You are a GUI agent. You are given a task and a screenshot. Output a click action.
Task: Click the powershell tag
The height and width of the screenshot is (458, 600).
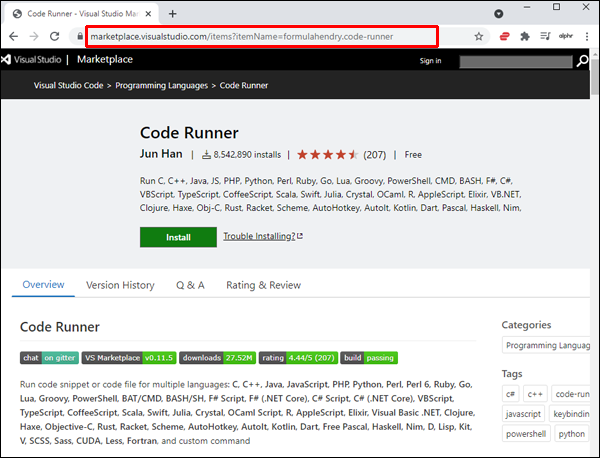click(526, 434)
